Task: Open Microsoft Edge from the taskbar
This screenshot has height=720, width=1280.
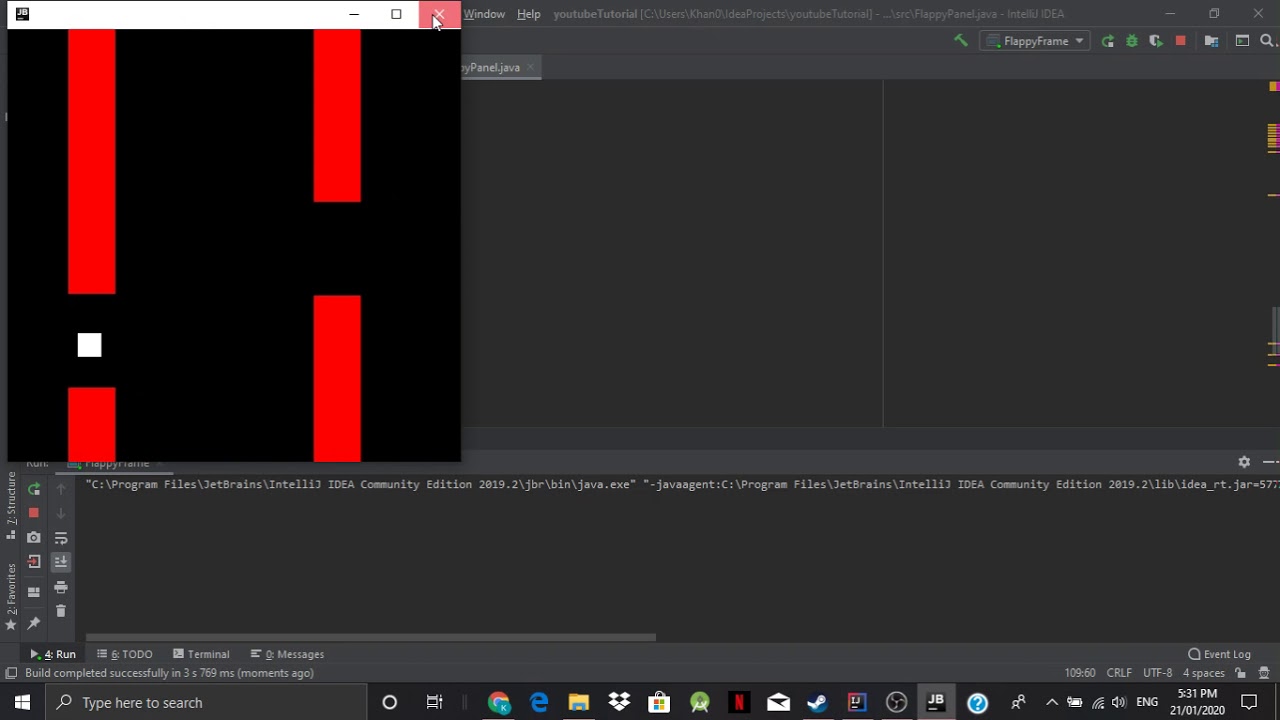Action: coord(539,702)
